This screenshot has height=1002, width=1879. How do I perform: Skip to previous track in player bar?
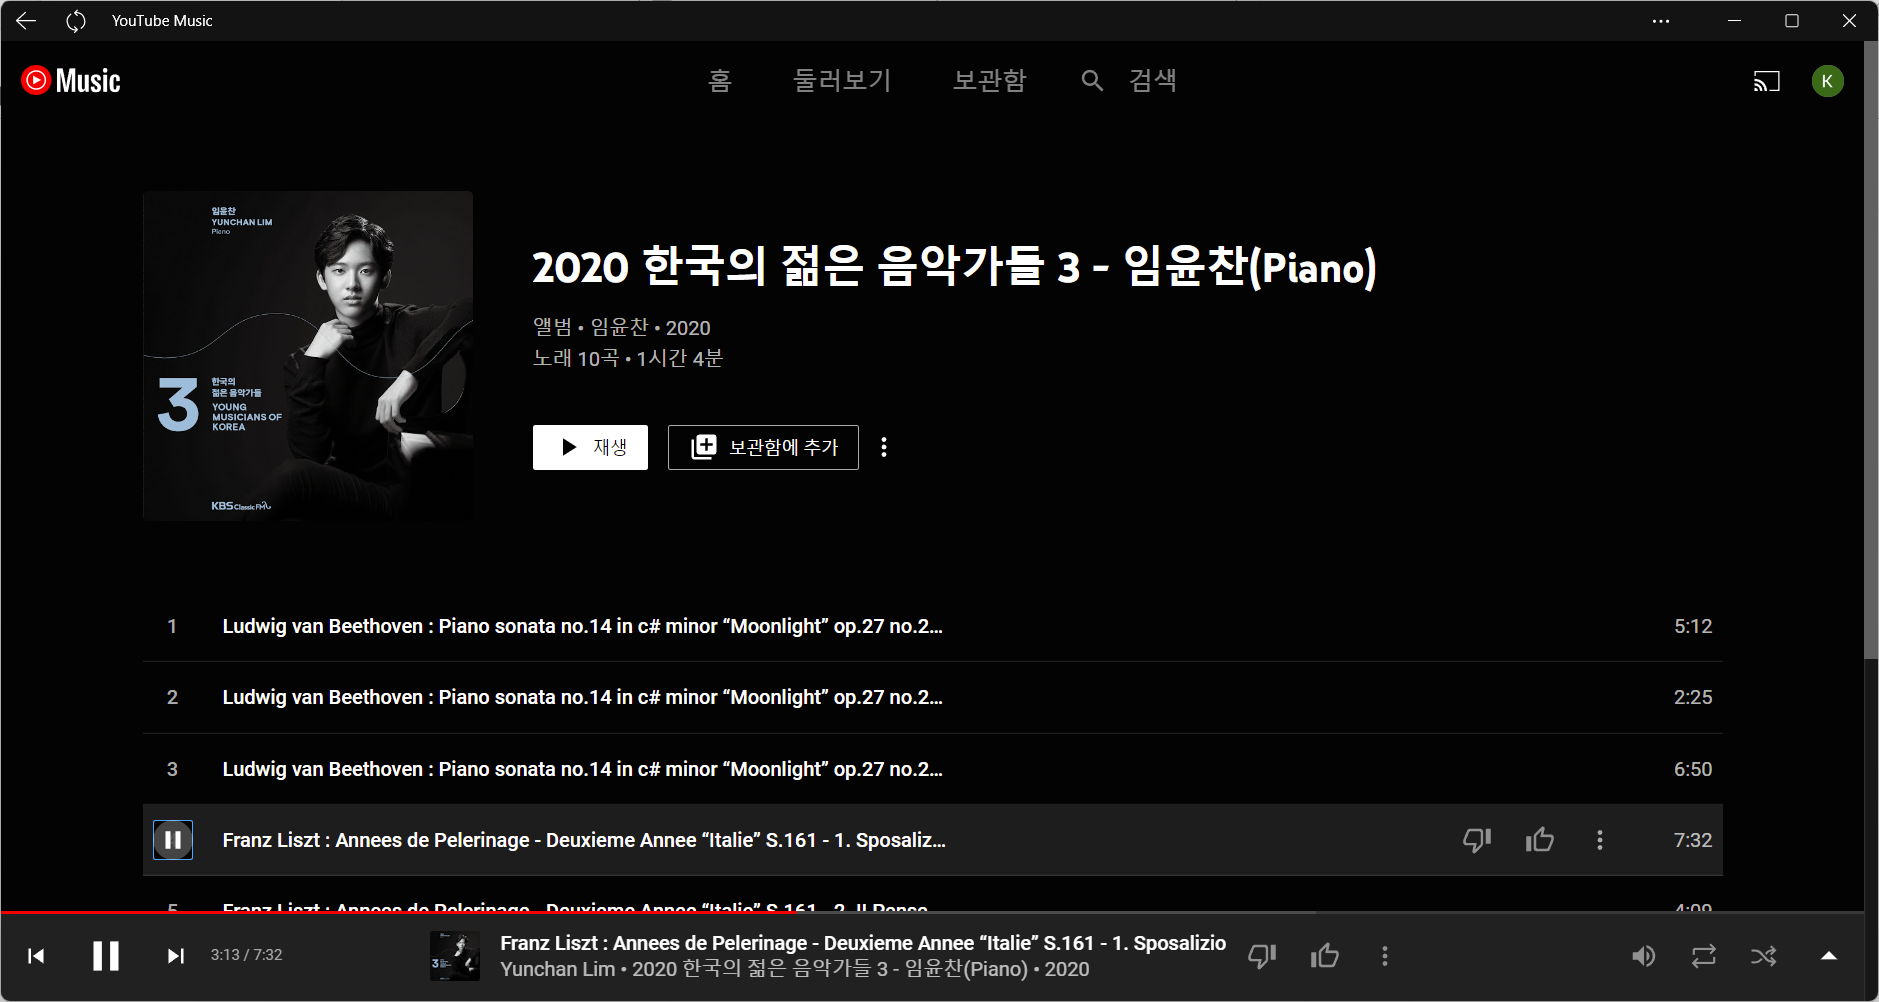[36, 956]
